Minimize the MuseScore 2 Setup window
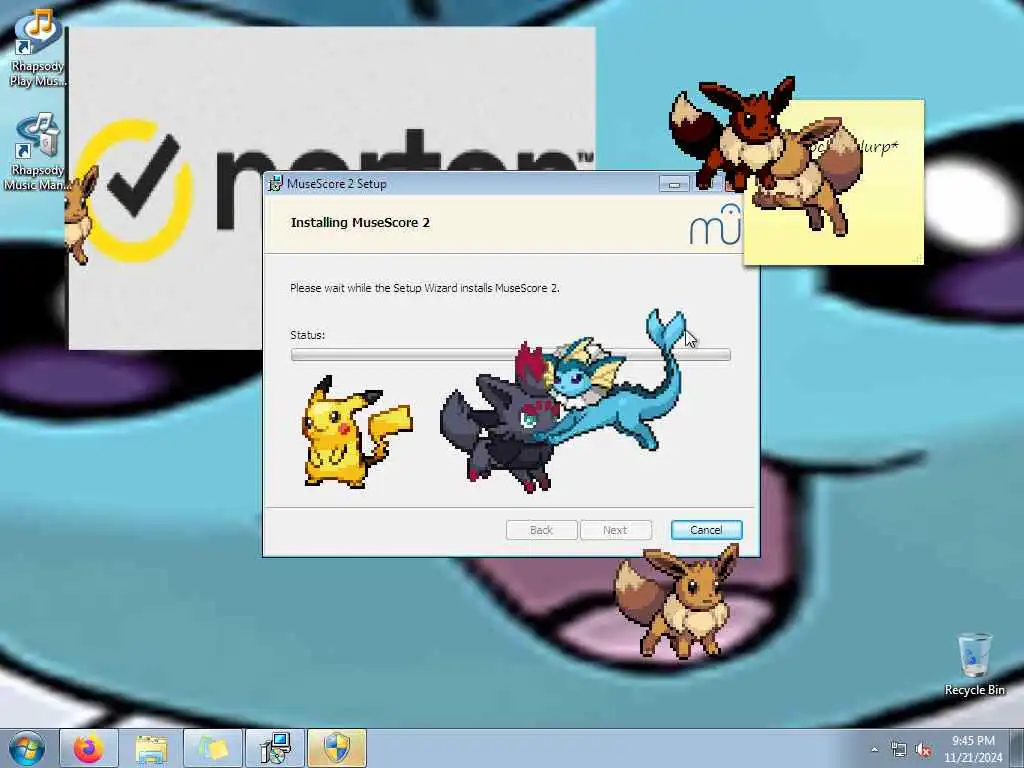The image size is (1024, 768). tap(674, 185)
